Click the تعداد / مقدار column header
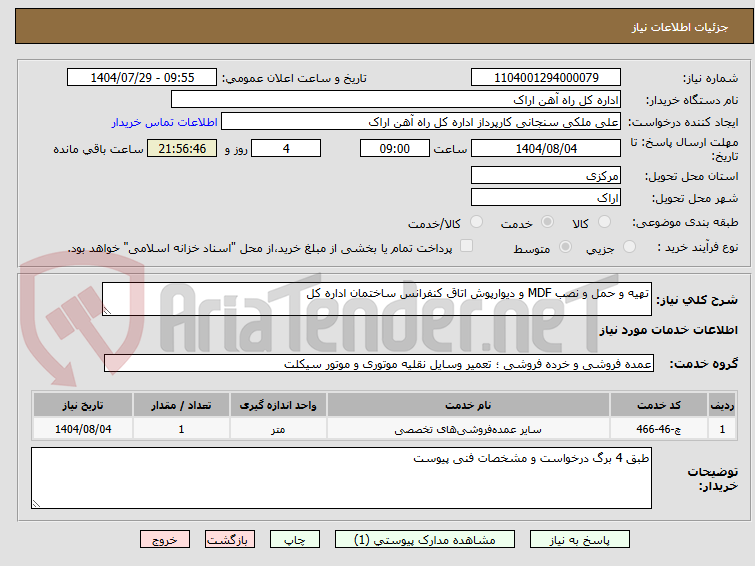Screen dimensions: 755x566 pyautogui.click(x=181, y=405)
